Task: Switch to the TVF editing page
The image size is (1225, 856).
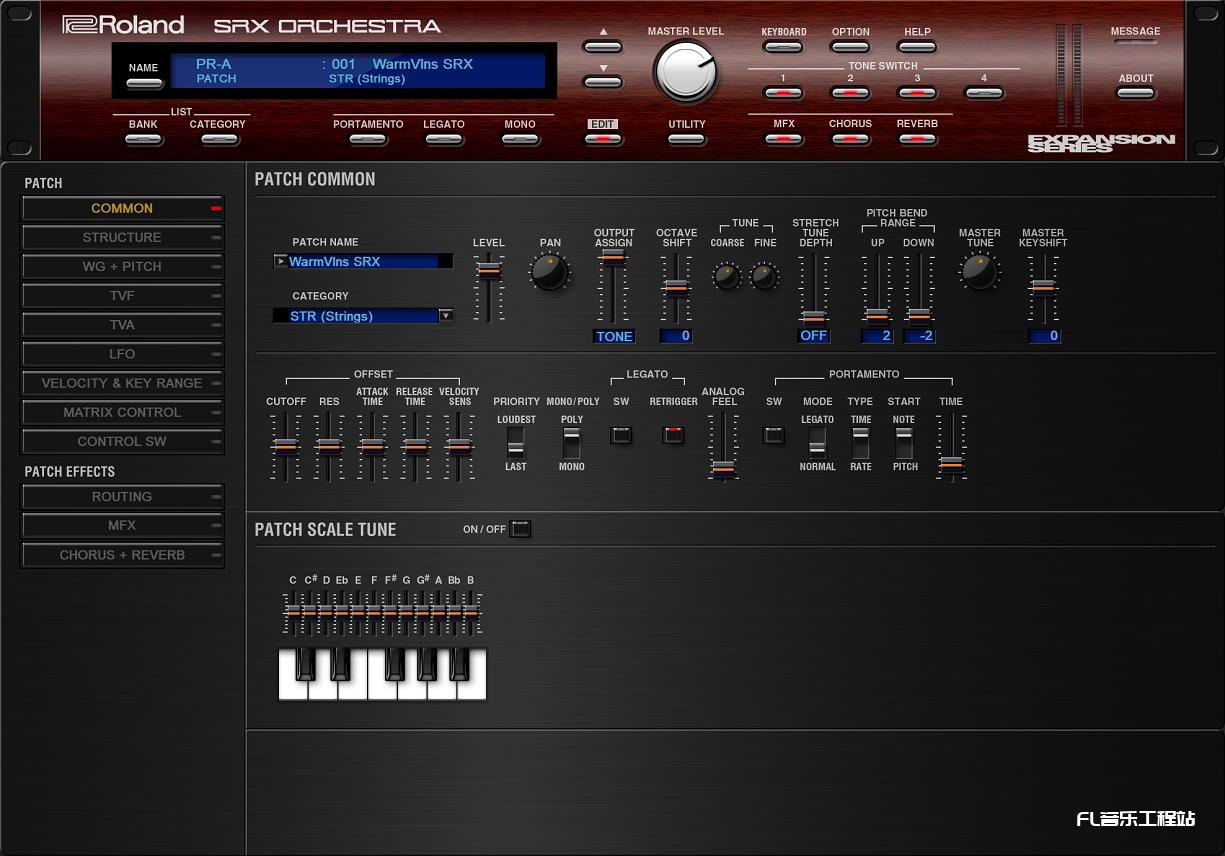Action: tap(122, 295)
